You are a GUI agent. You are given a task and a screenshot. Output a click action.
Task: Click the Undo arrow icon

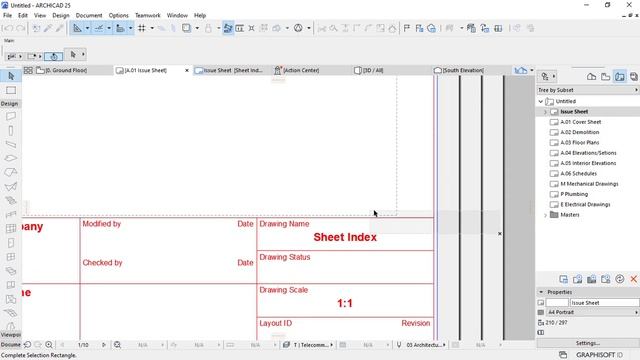tap(8, 28)
